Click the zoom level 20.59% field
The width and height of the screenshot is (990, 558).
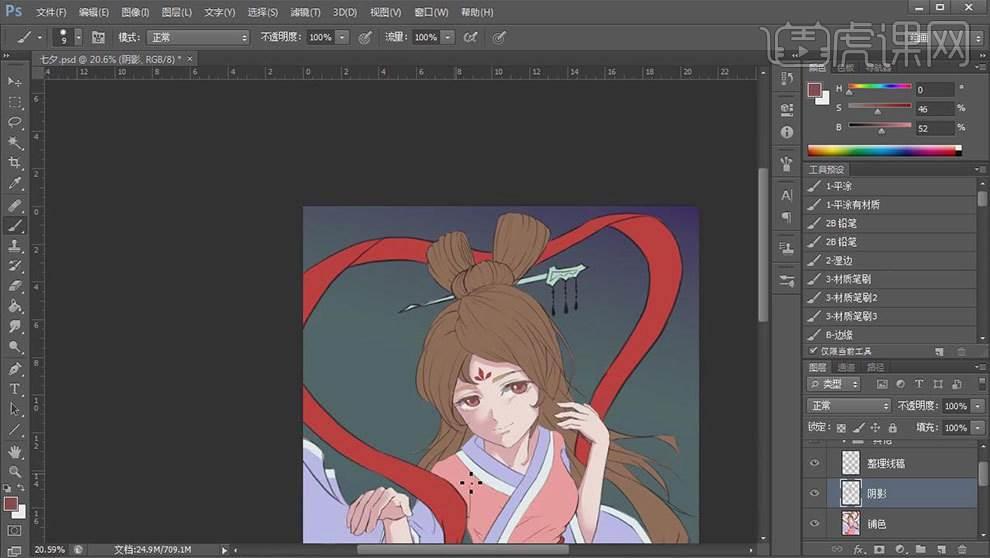point(49,549)
